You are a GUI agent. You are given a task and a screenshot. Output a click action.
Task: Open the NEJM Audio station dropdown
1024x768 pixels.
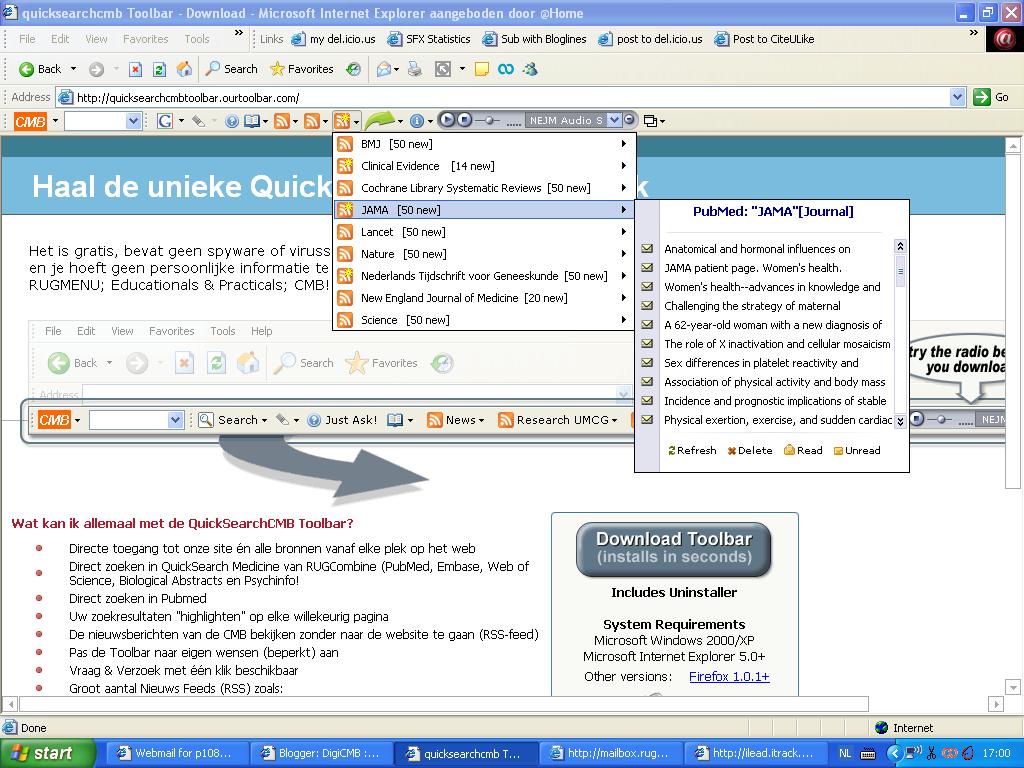pos(613,120)
